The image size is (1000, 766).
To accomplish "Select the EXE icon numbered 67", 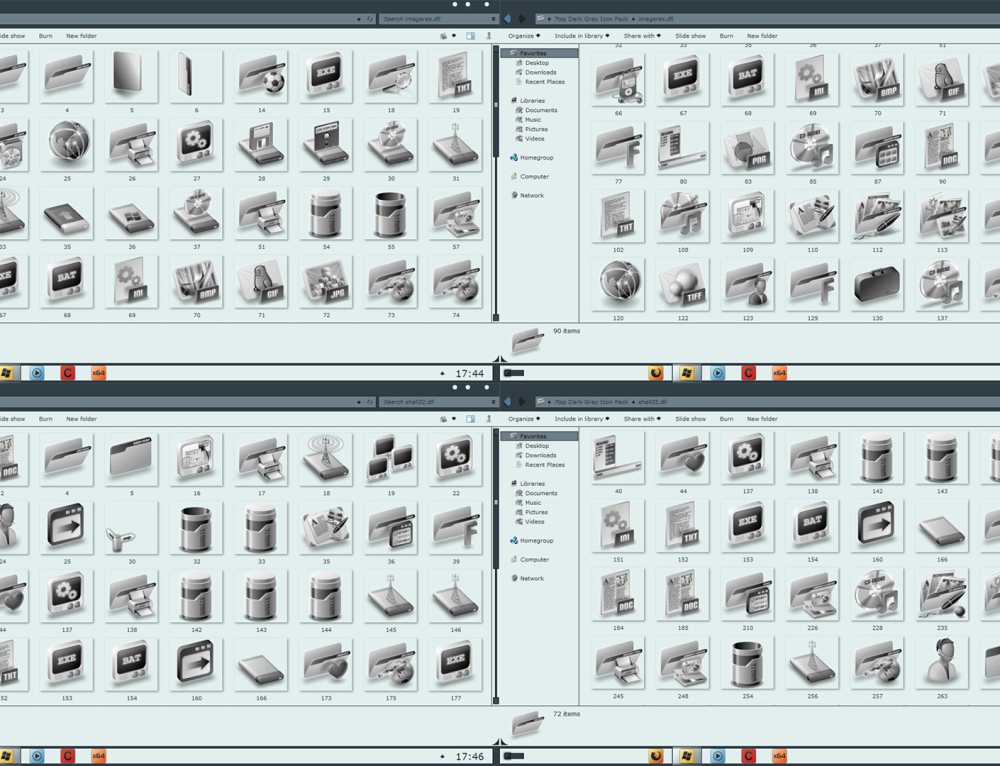I will click(682, 80).
